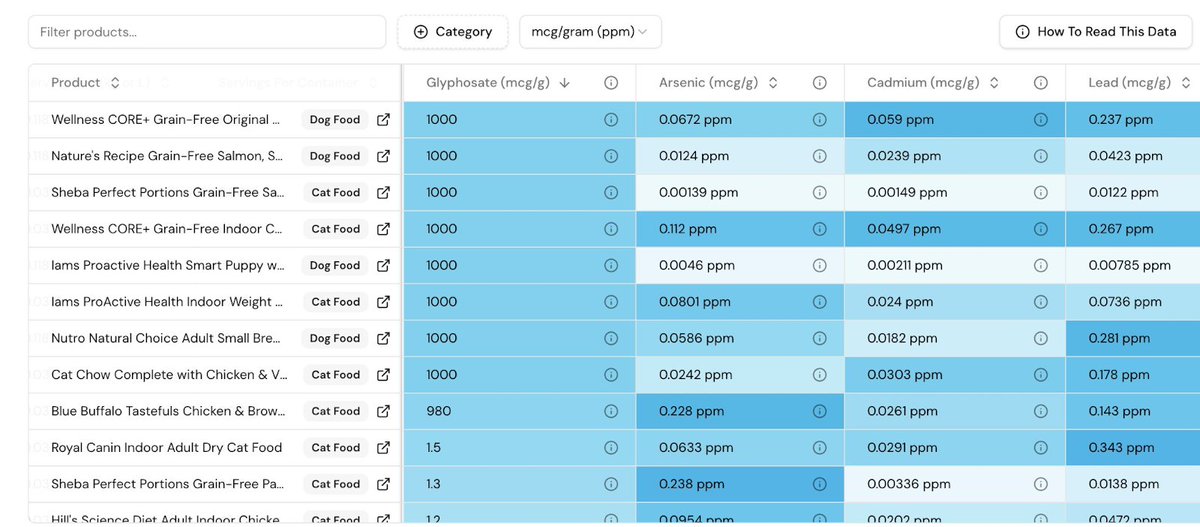Viewport: 1200px width, 527px height.
Task: Click the 0.343 ppm lead cell
Action: 1132,448
